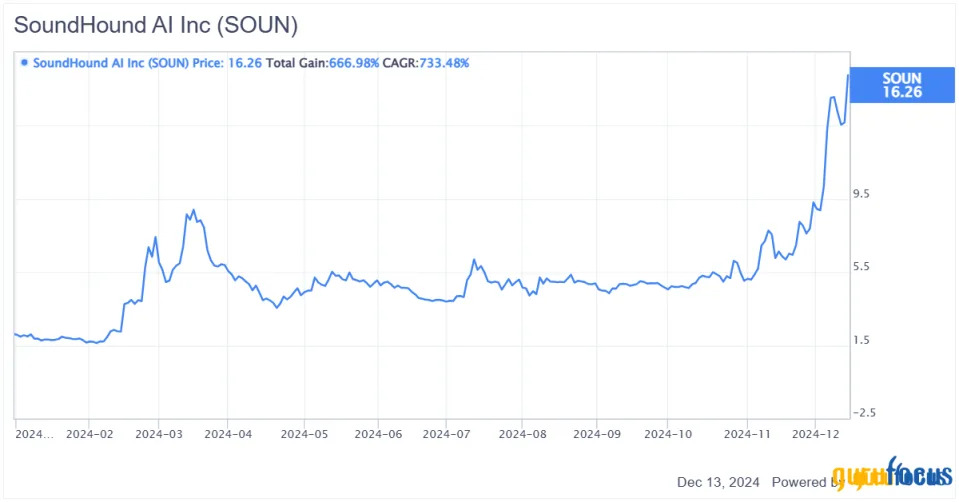Viewport: 959px width, 502px height.
Task: Click the blue SOUN legend dot
Action: 24,62
